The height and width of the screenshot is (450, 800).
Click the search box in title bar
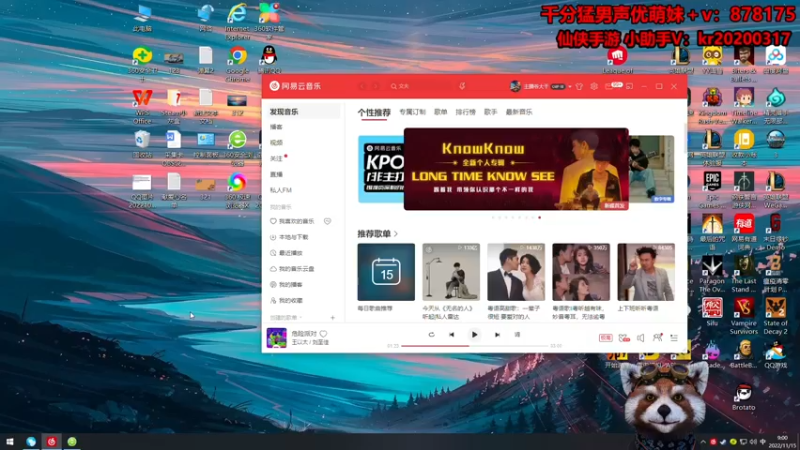point(421,86)
